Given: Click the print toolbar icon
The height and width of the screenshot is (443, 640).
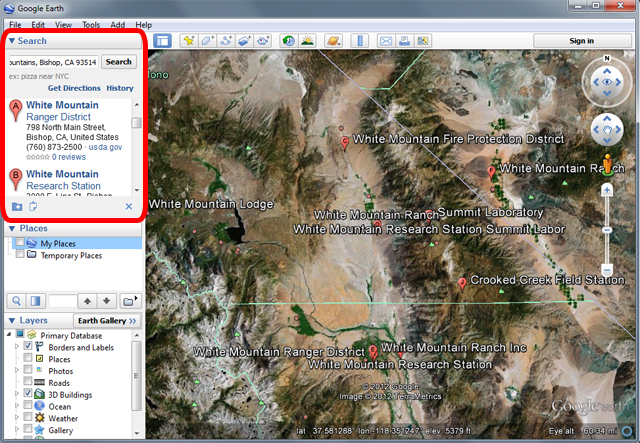Looking at the screenshot, I should pos(405,41).
